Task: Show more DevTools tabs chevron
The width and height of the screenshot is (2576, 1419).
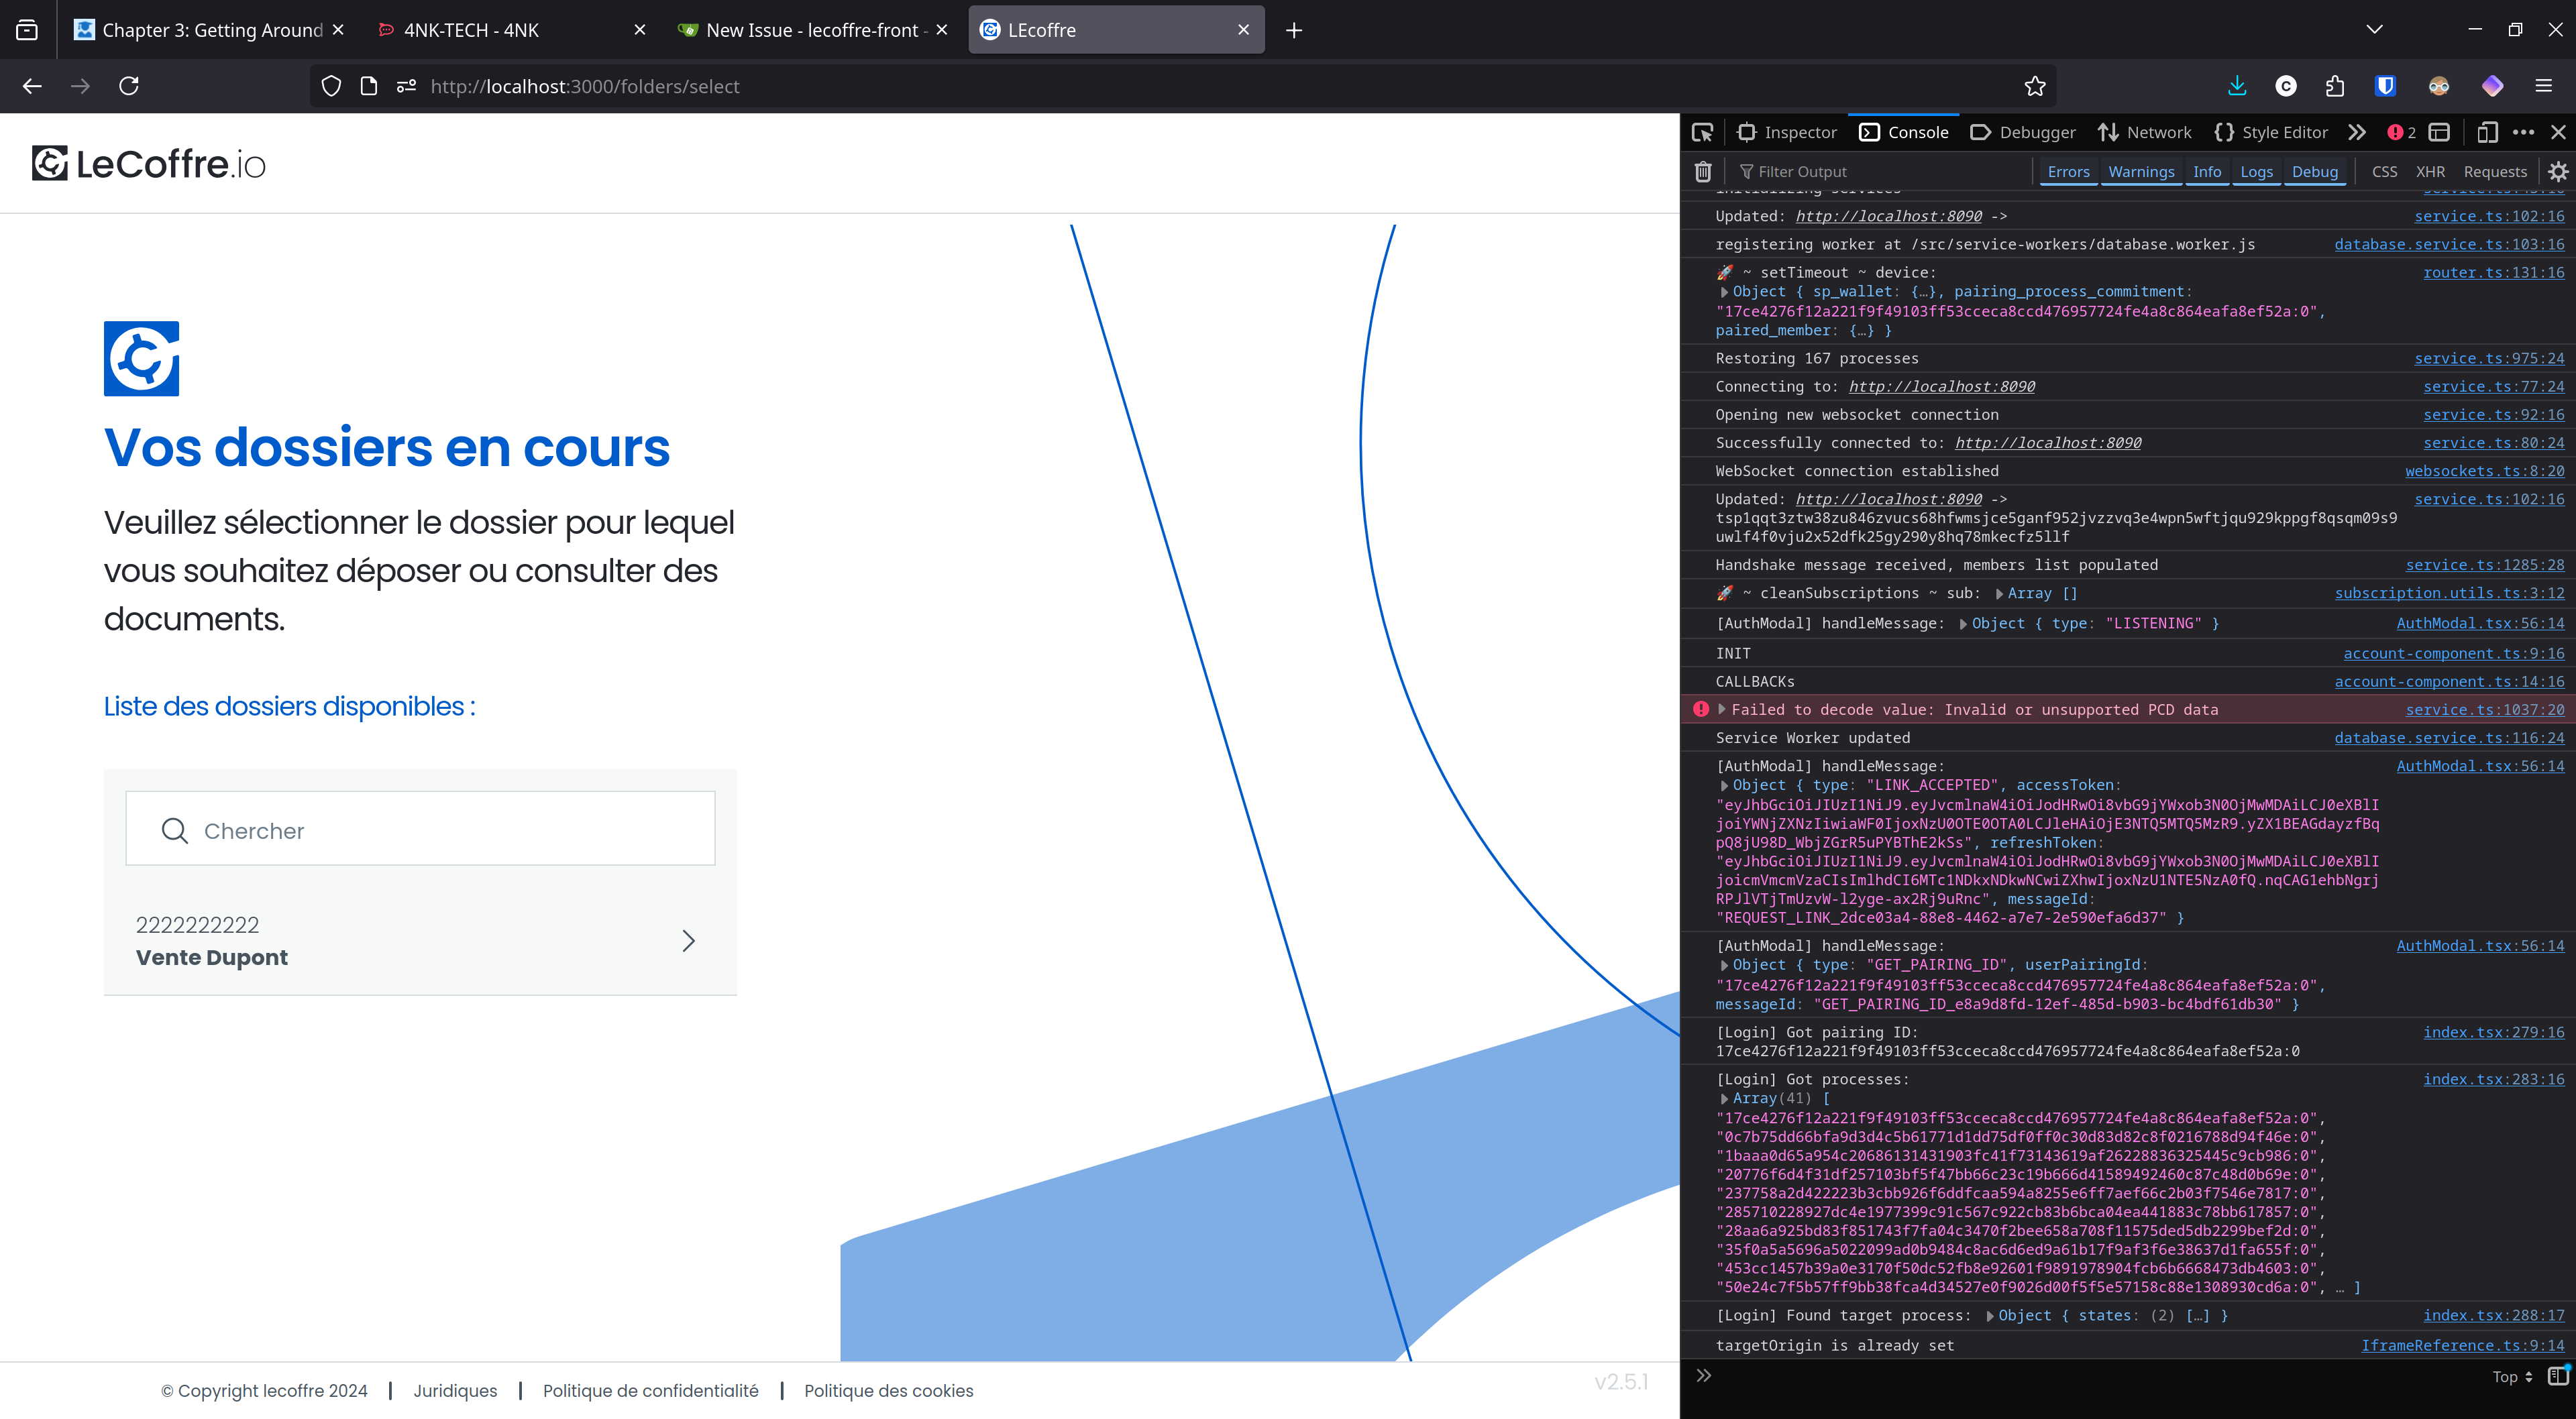Action: pyautogui.click(x=2357, y=132)
